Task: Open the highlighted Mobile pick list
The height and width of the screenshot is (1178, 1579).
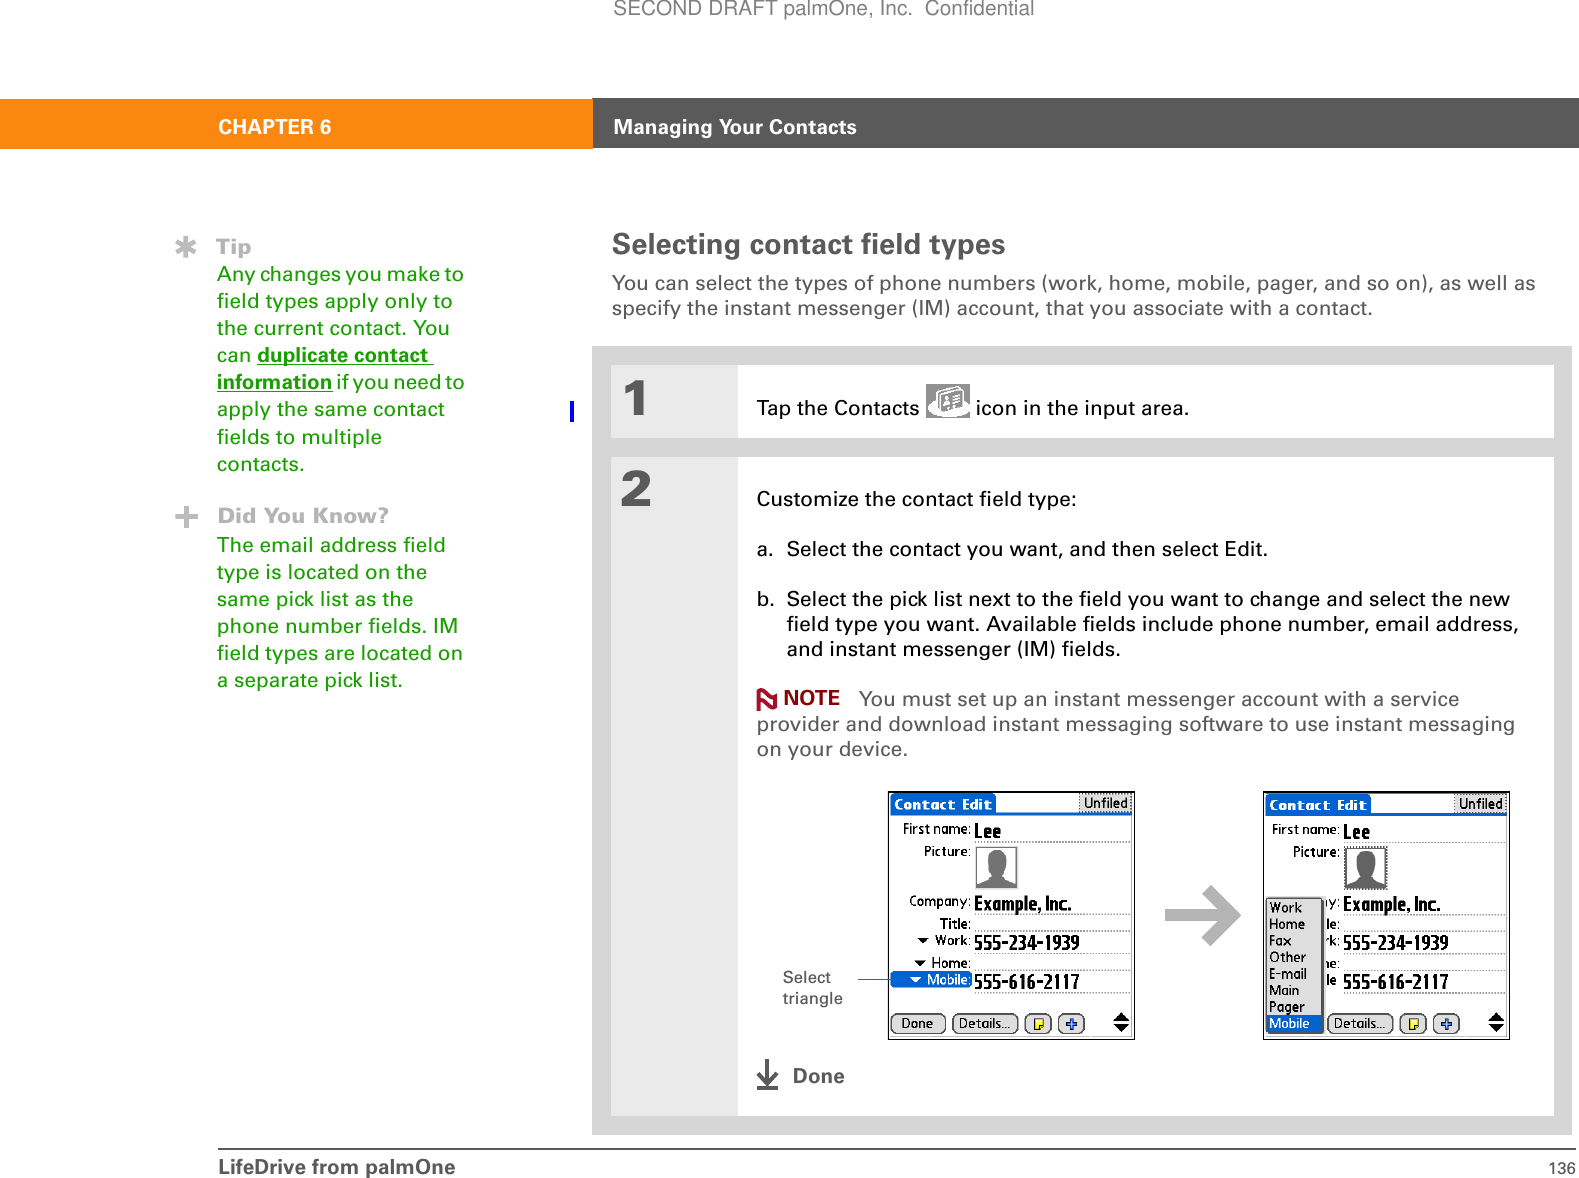Action: pyautogui.click(x=931, y=980)
